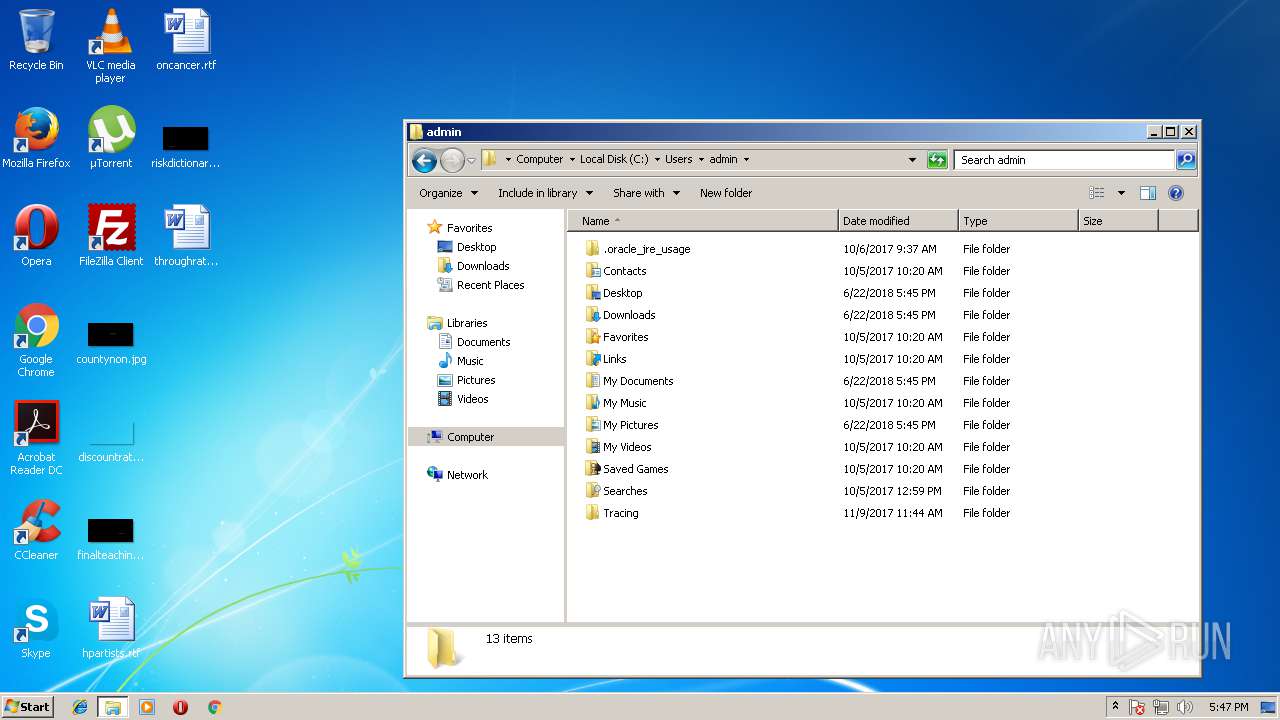The image size is (1280, 720).
Task: Click the taskbar clock showing 5:47 PM
Action: point(1228,707)
